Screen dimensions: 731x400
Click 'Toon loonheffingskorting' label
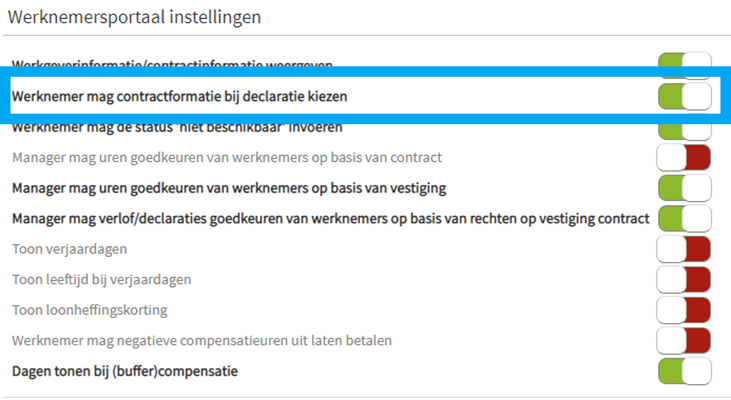[90, 310]
